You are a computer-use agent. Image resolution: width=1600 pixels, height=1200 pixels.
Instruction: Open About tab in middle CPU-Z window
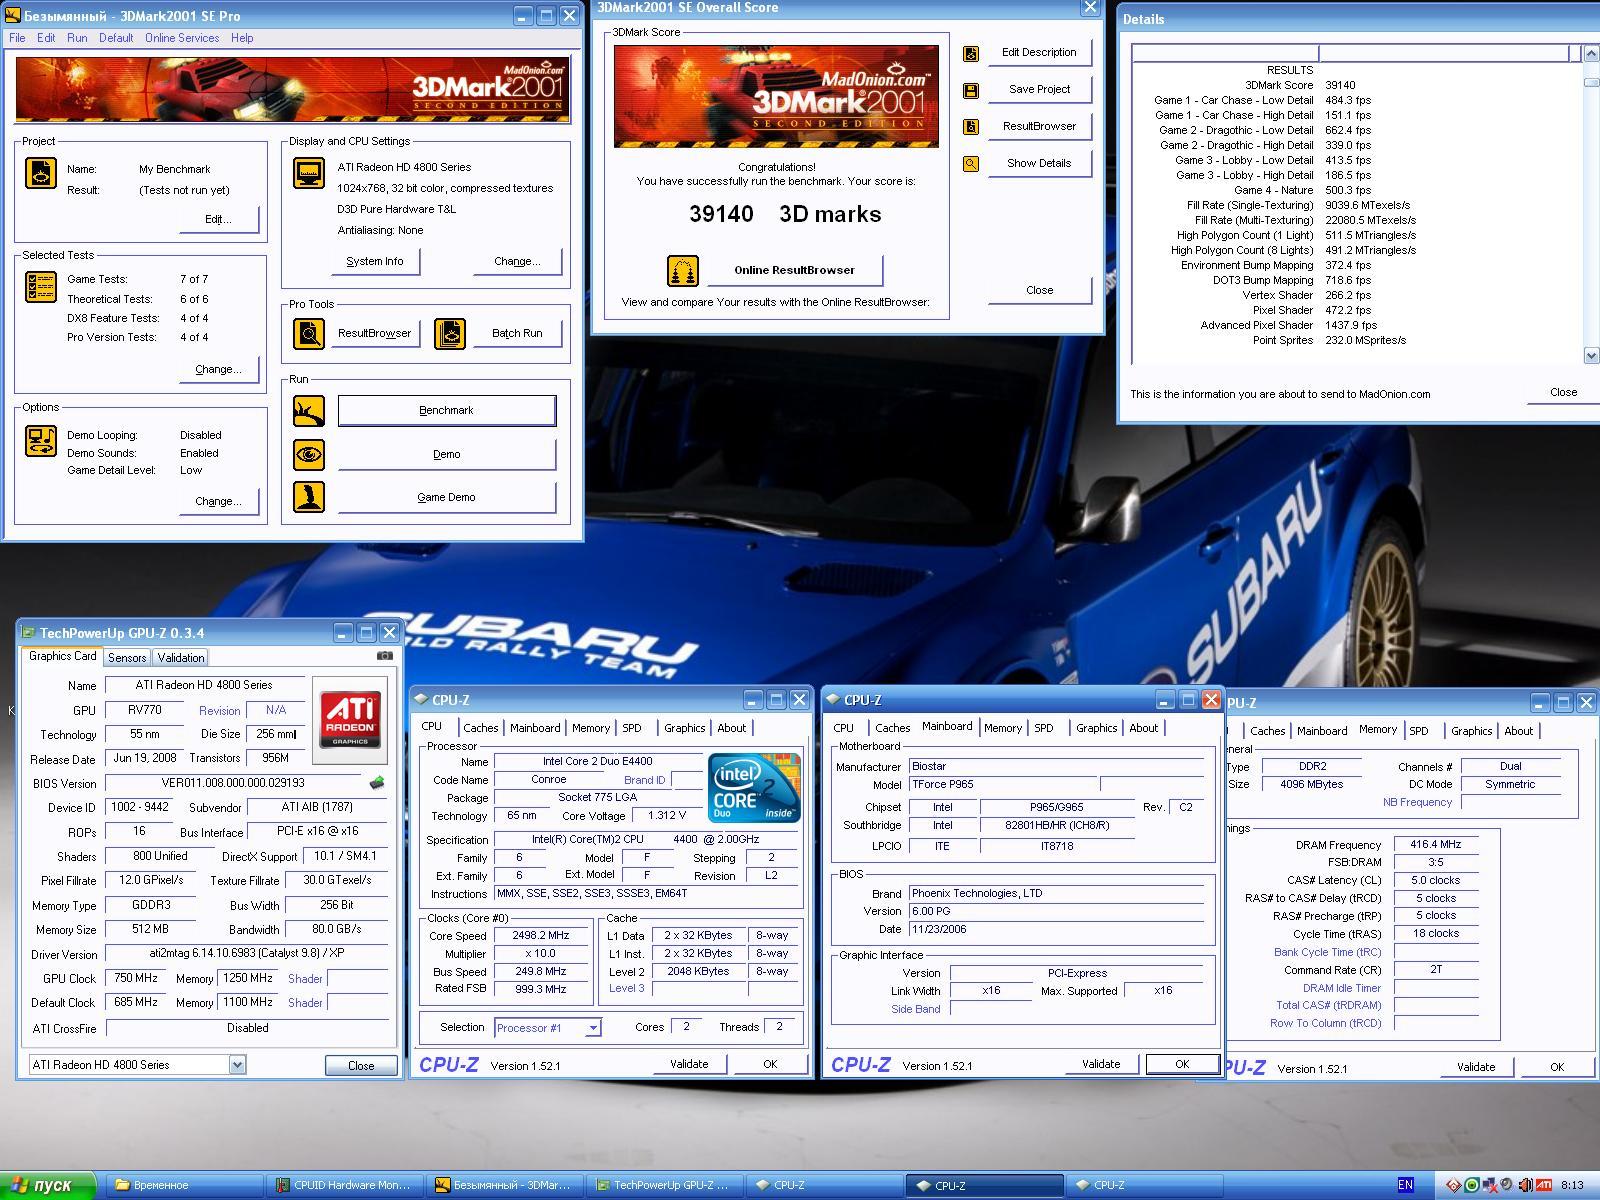[x=1144, y=728]
